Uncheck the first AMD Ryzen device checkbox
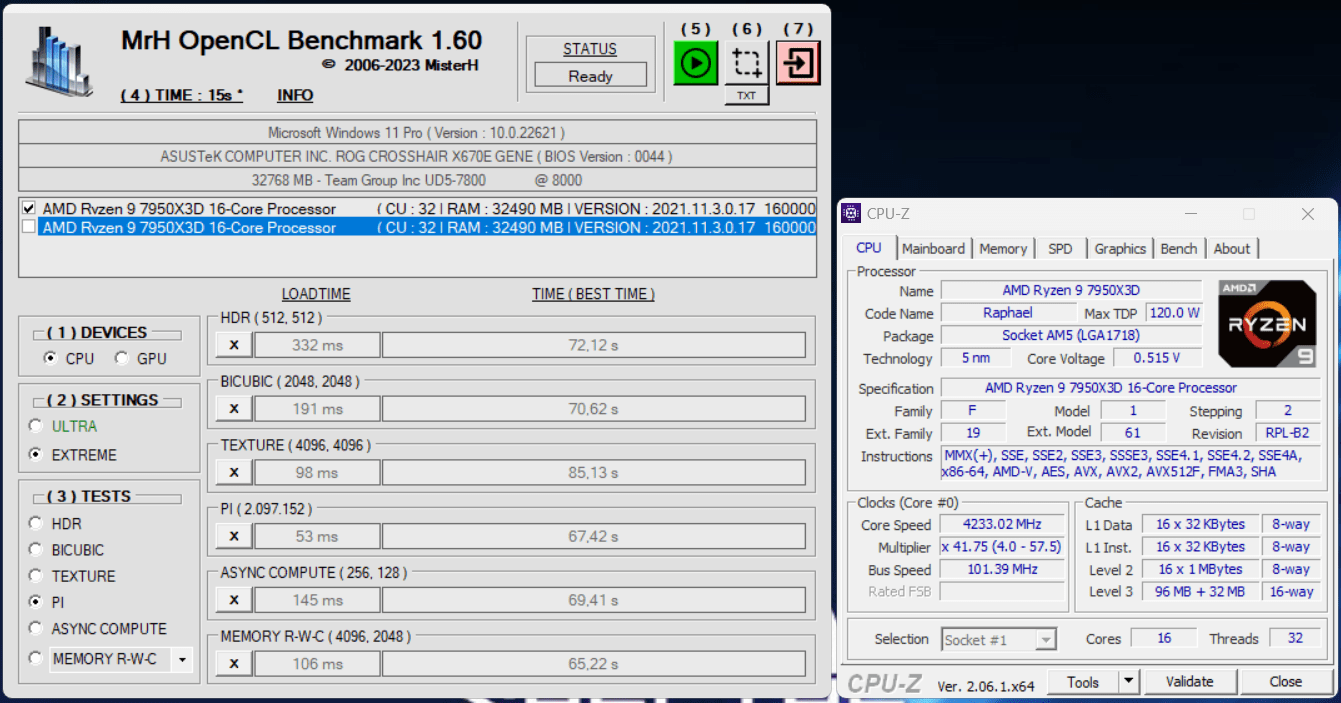1341x703 pixels. click(29, 209)
